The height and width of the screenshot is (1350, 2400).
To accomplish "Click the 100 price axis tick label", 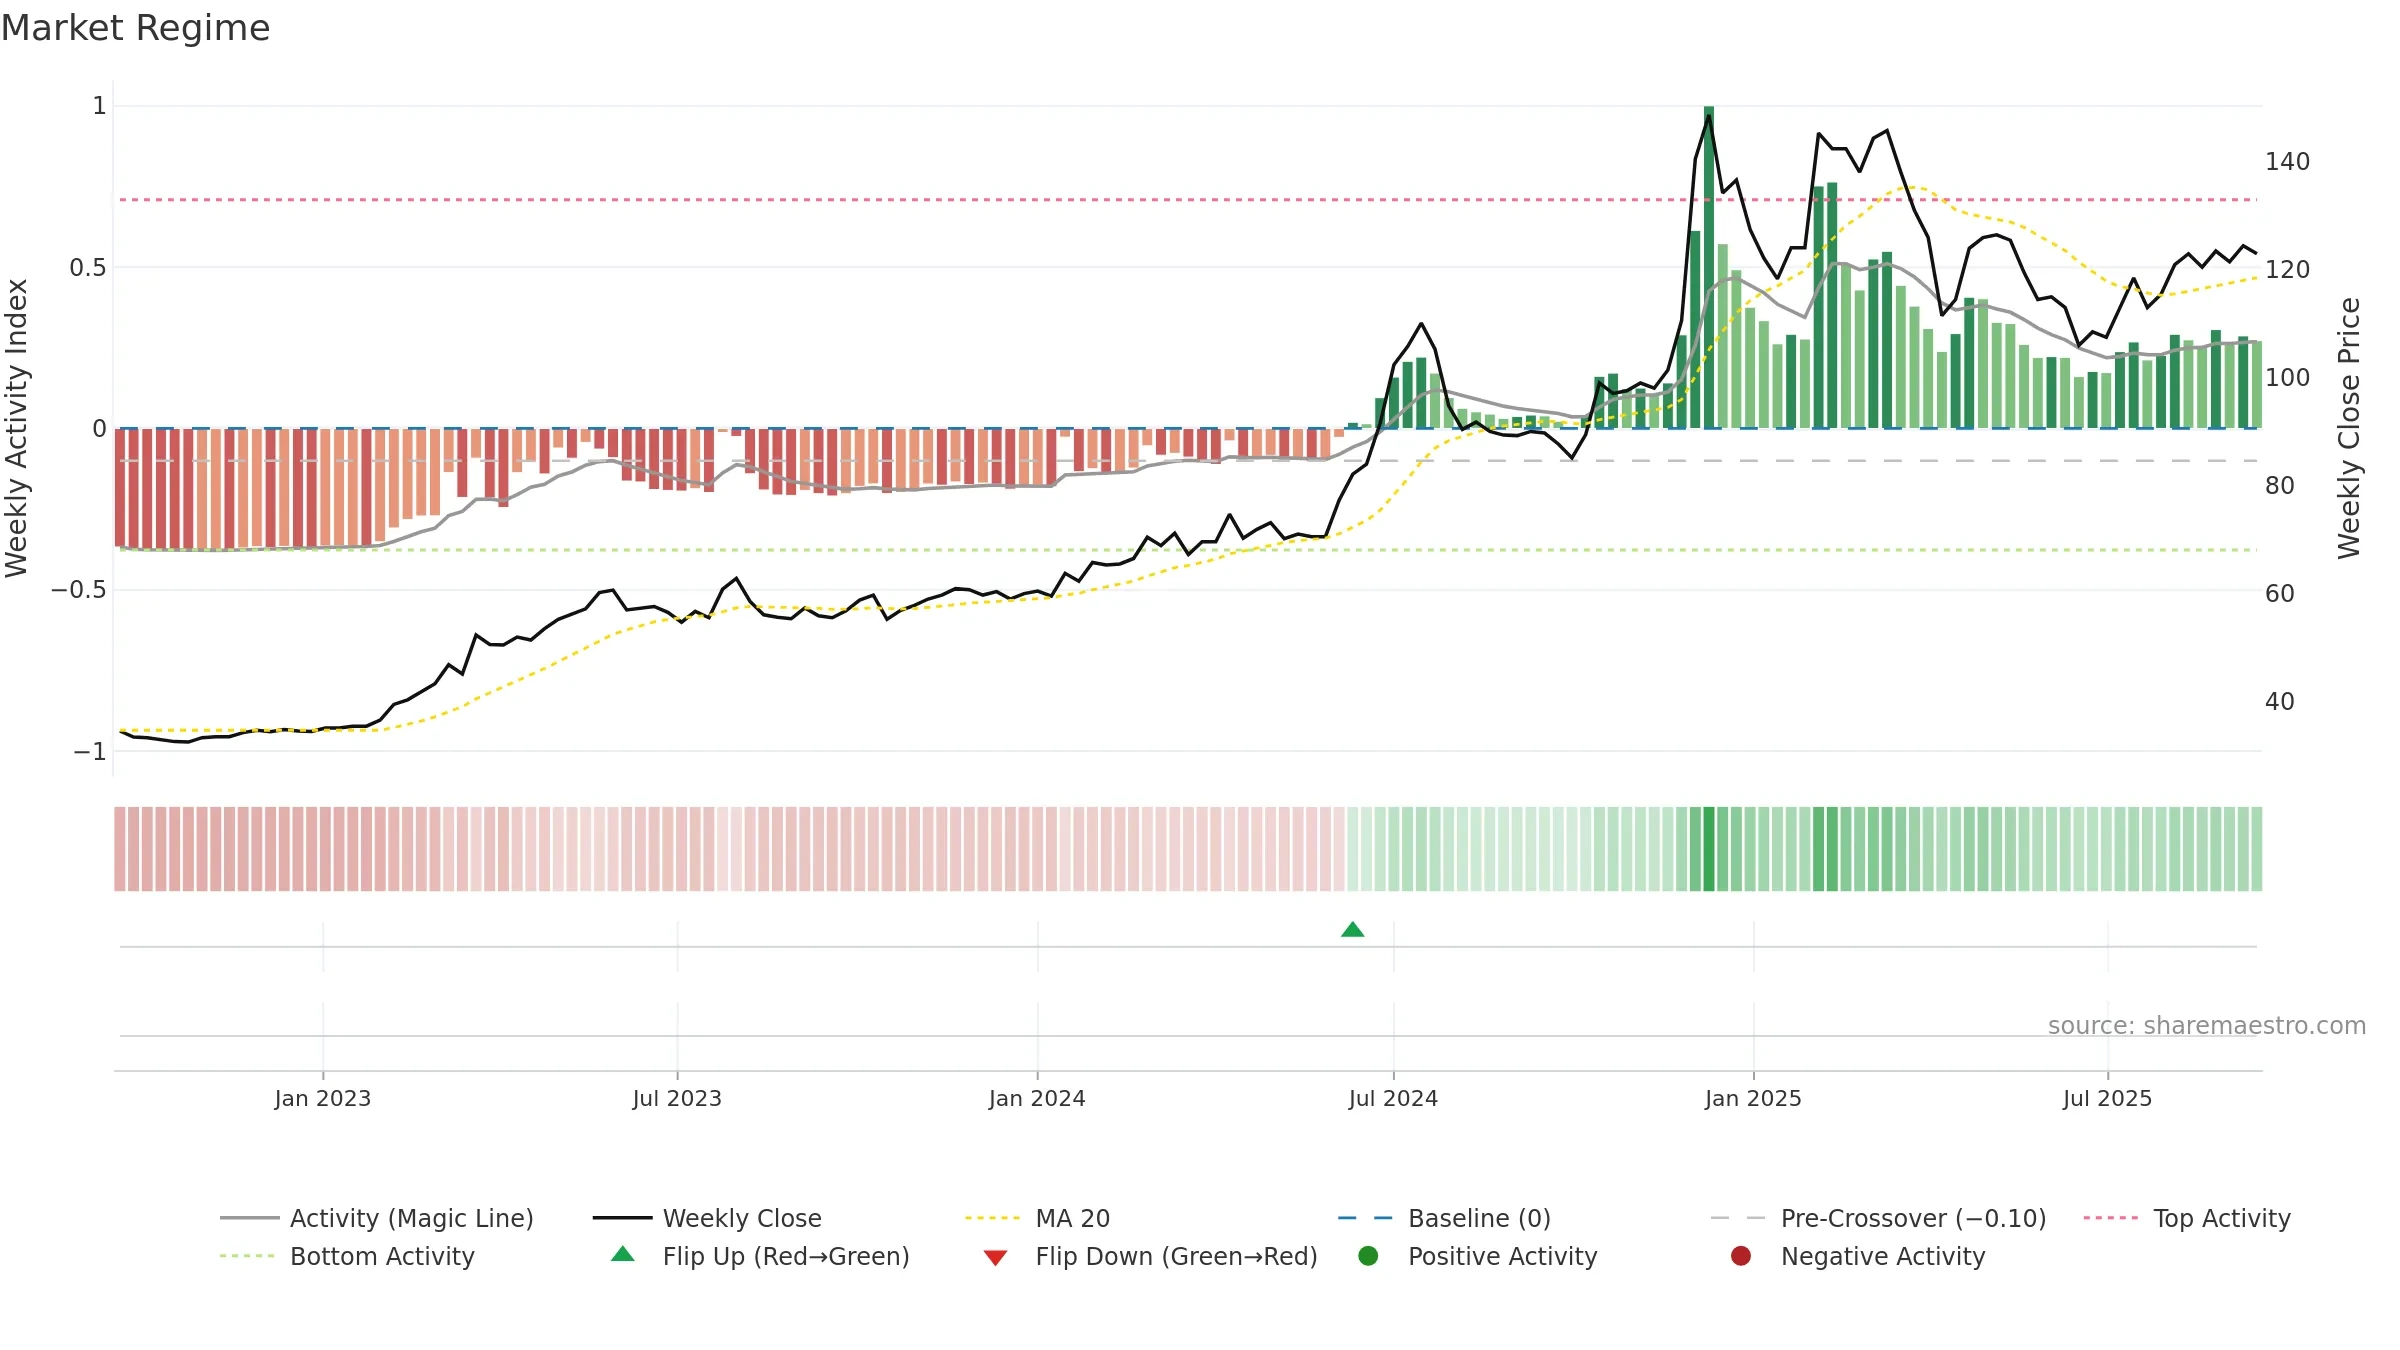I will [x=2288, y=378].
